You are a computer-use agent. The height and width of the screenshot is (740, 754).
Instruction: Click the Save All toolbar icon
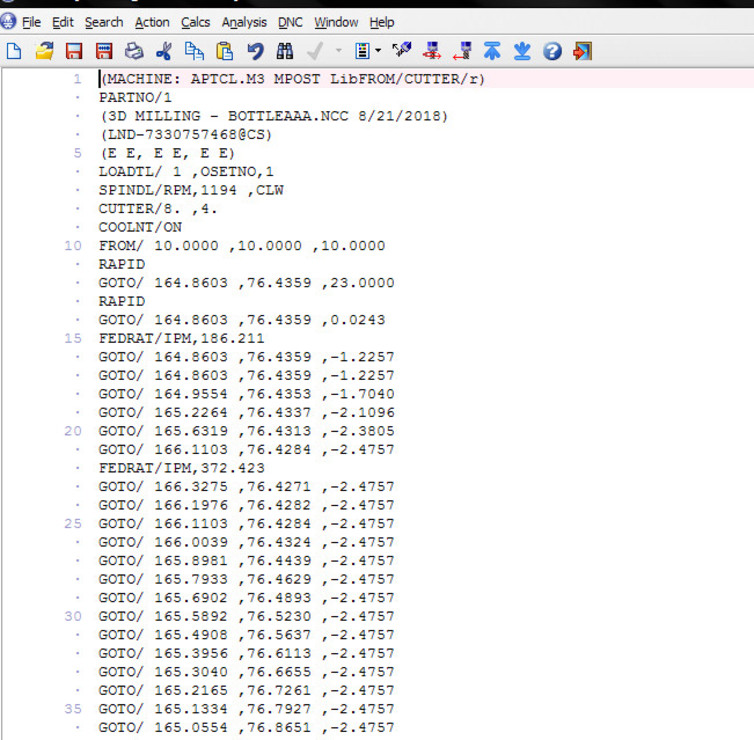(x=104, y=51)
